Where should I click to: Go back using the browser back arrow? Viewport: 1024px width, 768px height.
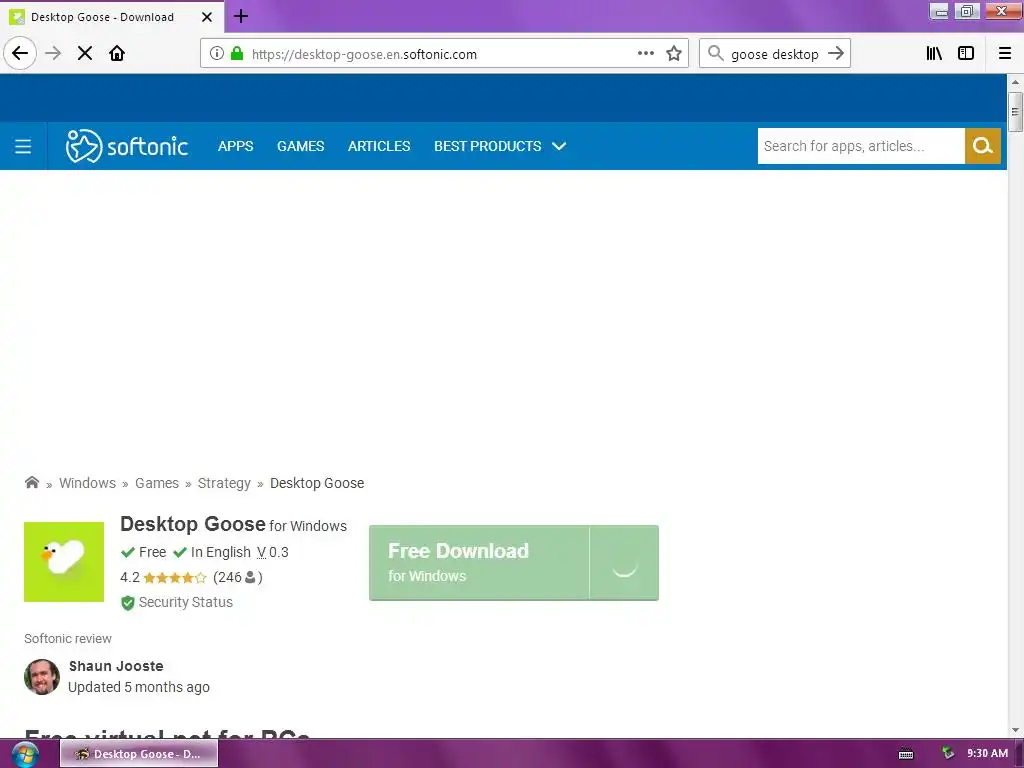20,53
